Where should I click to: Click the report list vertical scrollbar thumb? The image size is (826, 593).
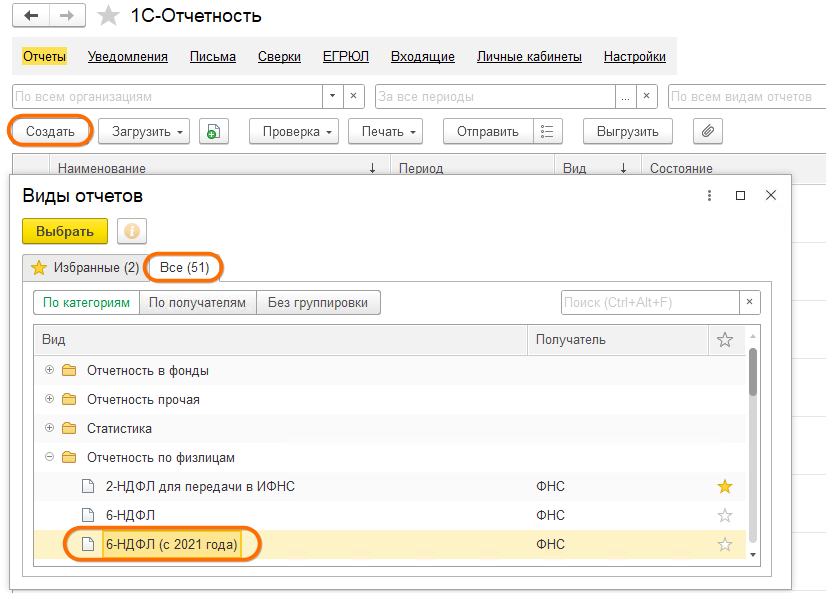[x=753, y=372]
